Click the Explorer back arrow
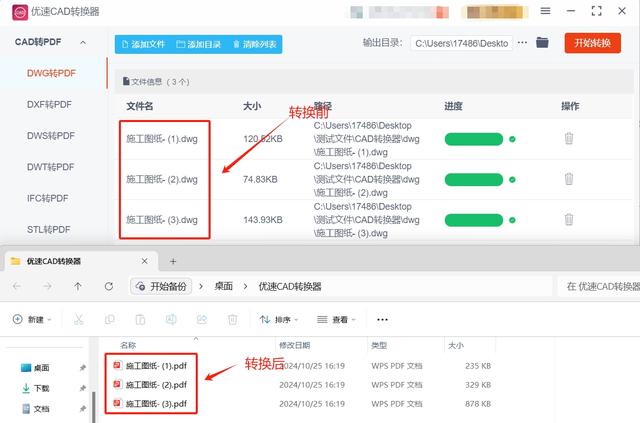Screen dimensions: 640x423 pos(17,287)
